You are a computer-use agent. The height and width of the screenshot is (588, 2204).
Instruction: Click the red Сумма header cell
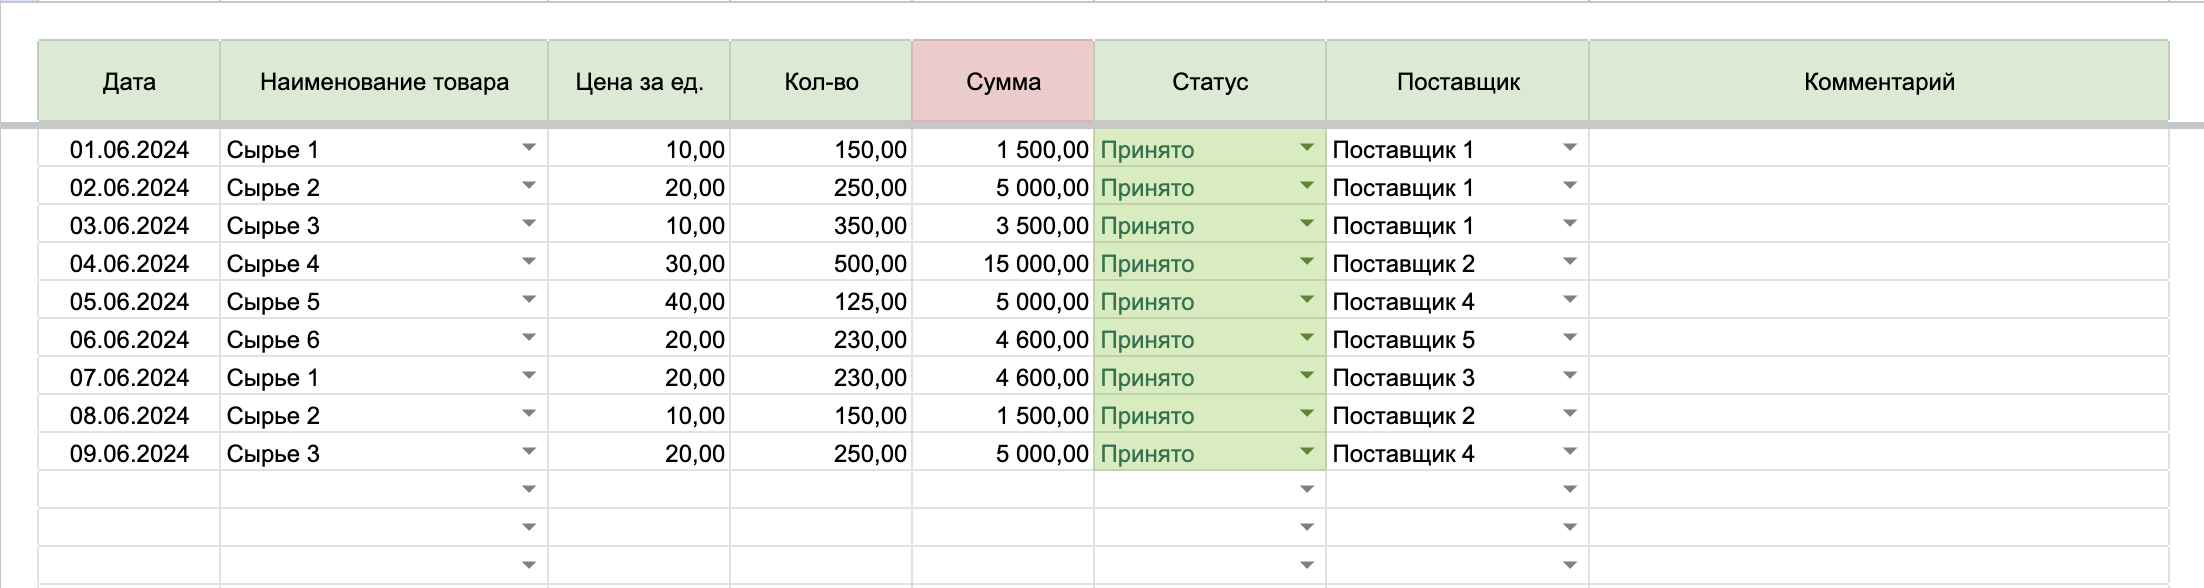pyautogui.click(x=1003, y=82)
